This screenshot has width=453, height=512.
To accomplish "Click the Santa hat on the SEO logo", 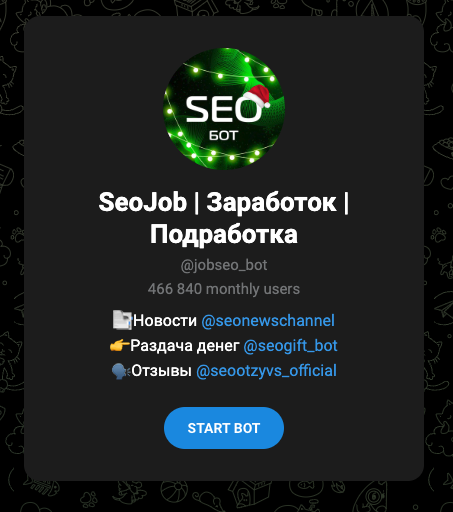I will 257,96.
